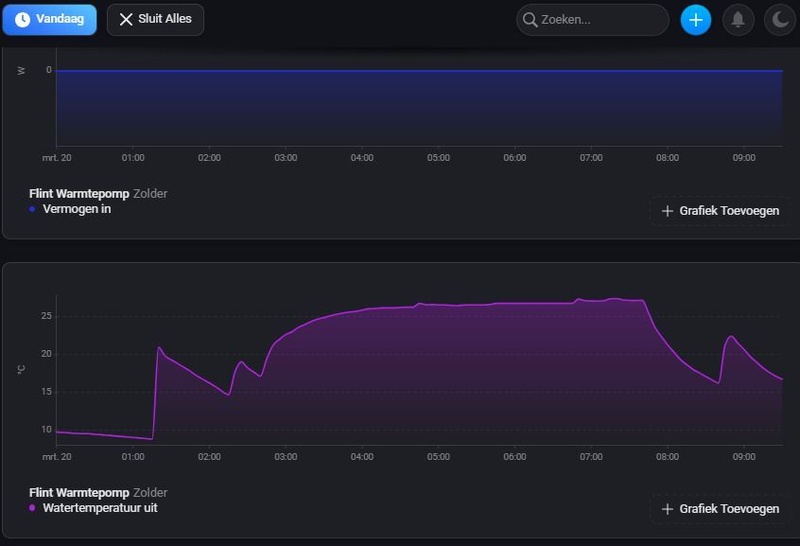The image size is (800, 546).
Task: Click the purple Watertemperatuur uit legend dot
Action: (33, 508)
